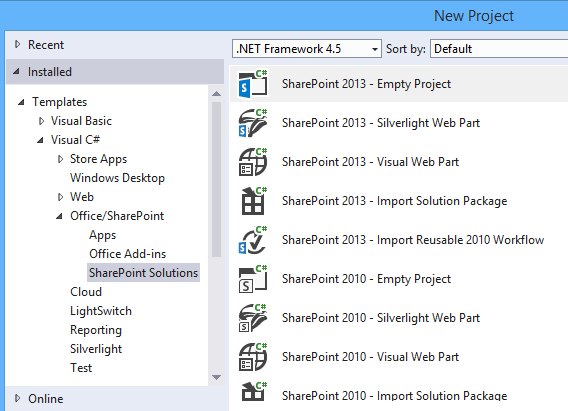The width and height of the screenshot is (568, 411).
Task: Click the SharePoint 2013 Import Solution Package icon
Action: [x=253, y=201]
